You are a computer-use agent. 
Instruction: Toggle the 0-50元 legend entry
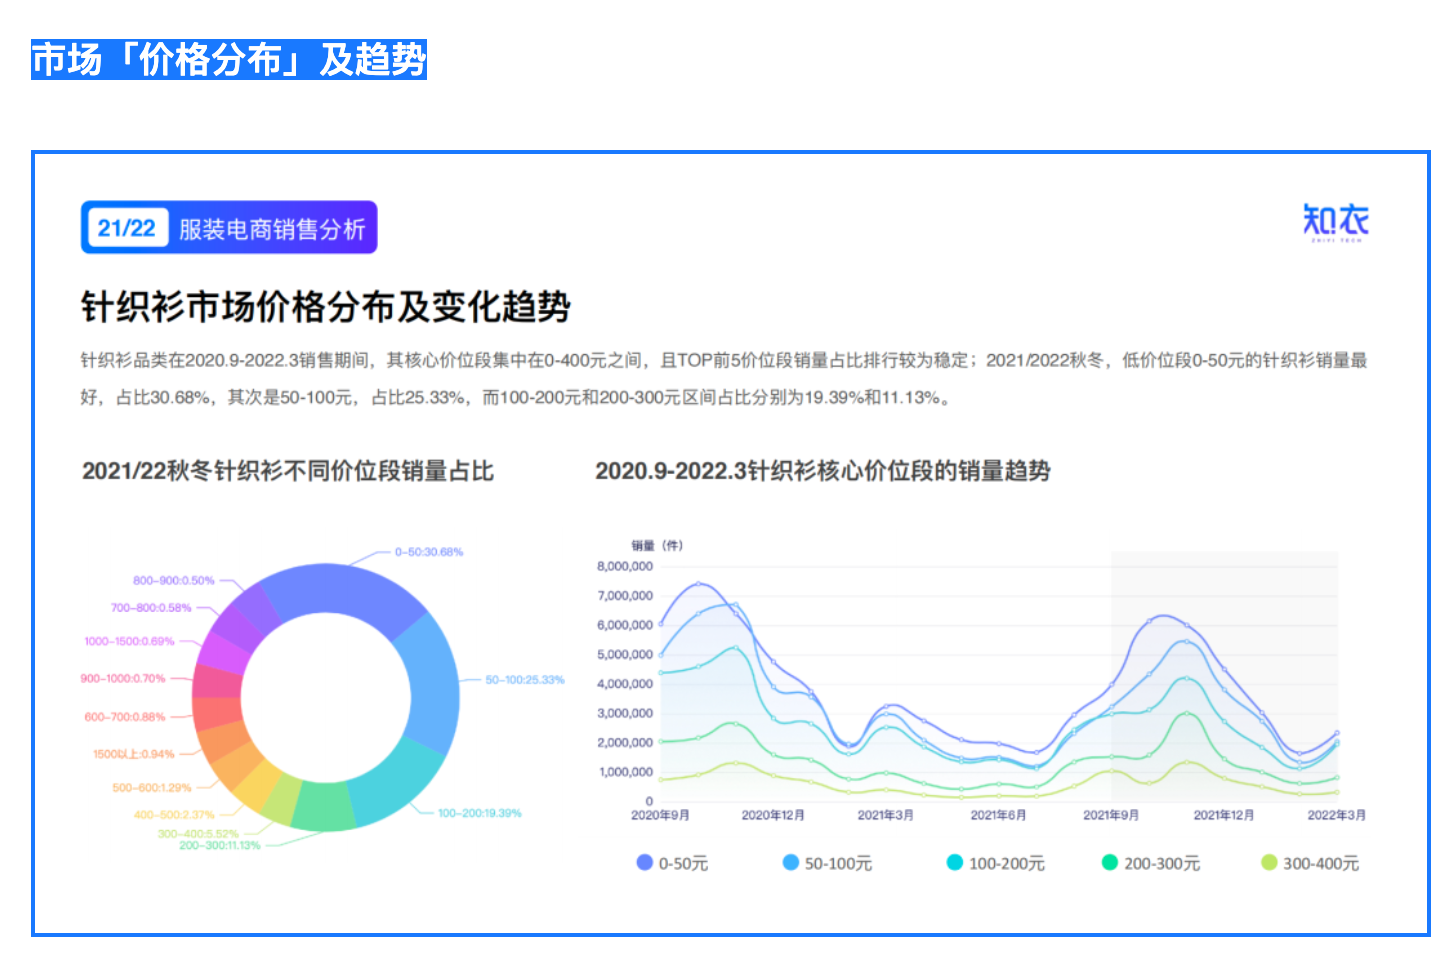(x=672, y=863)
